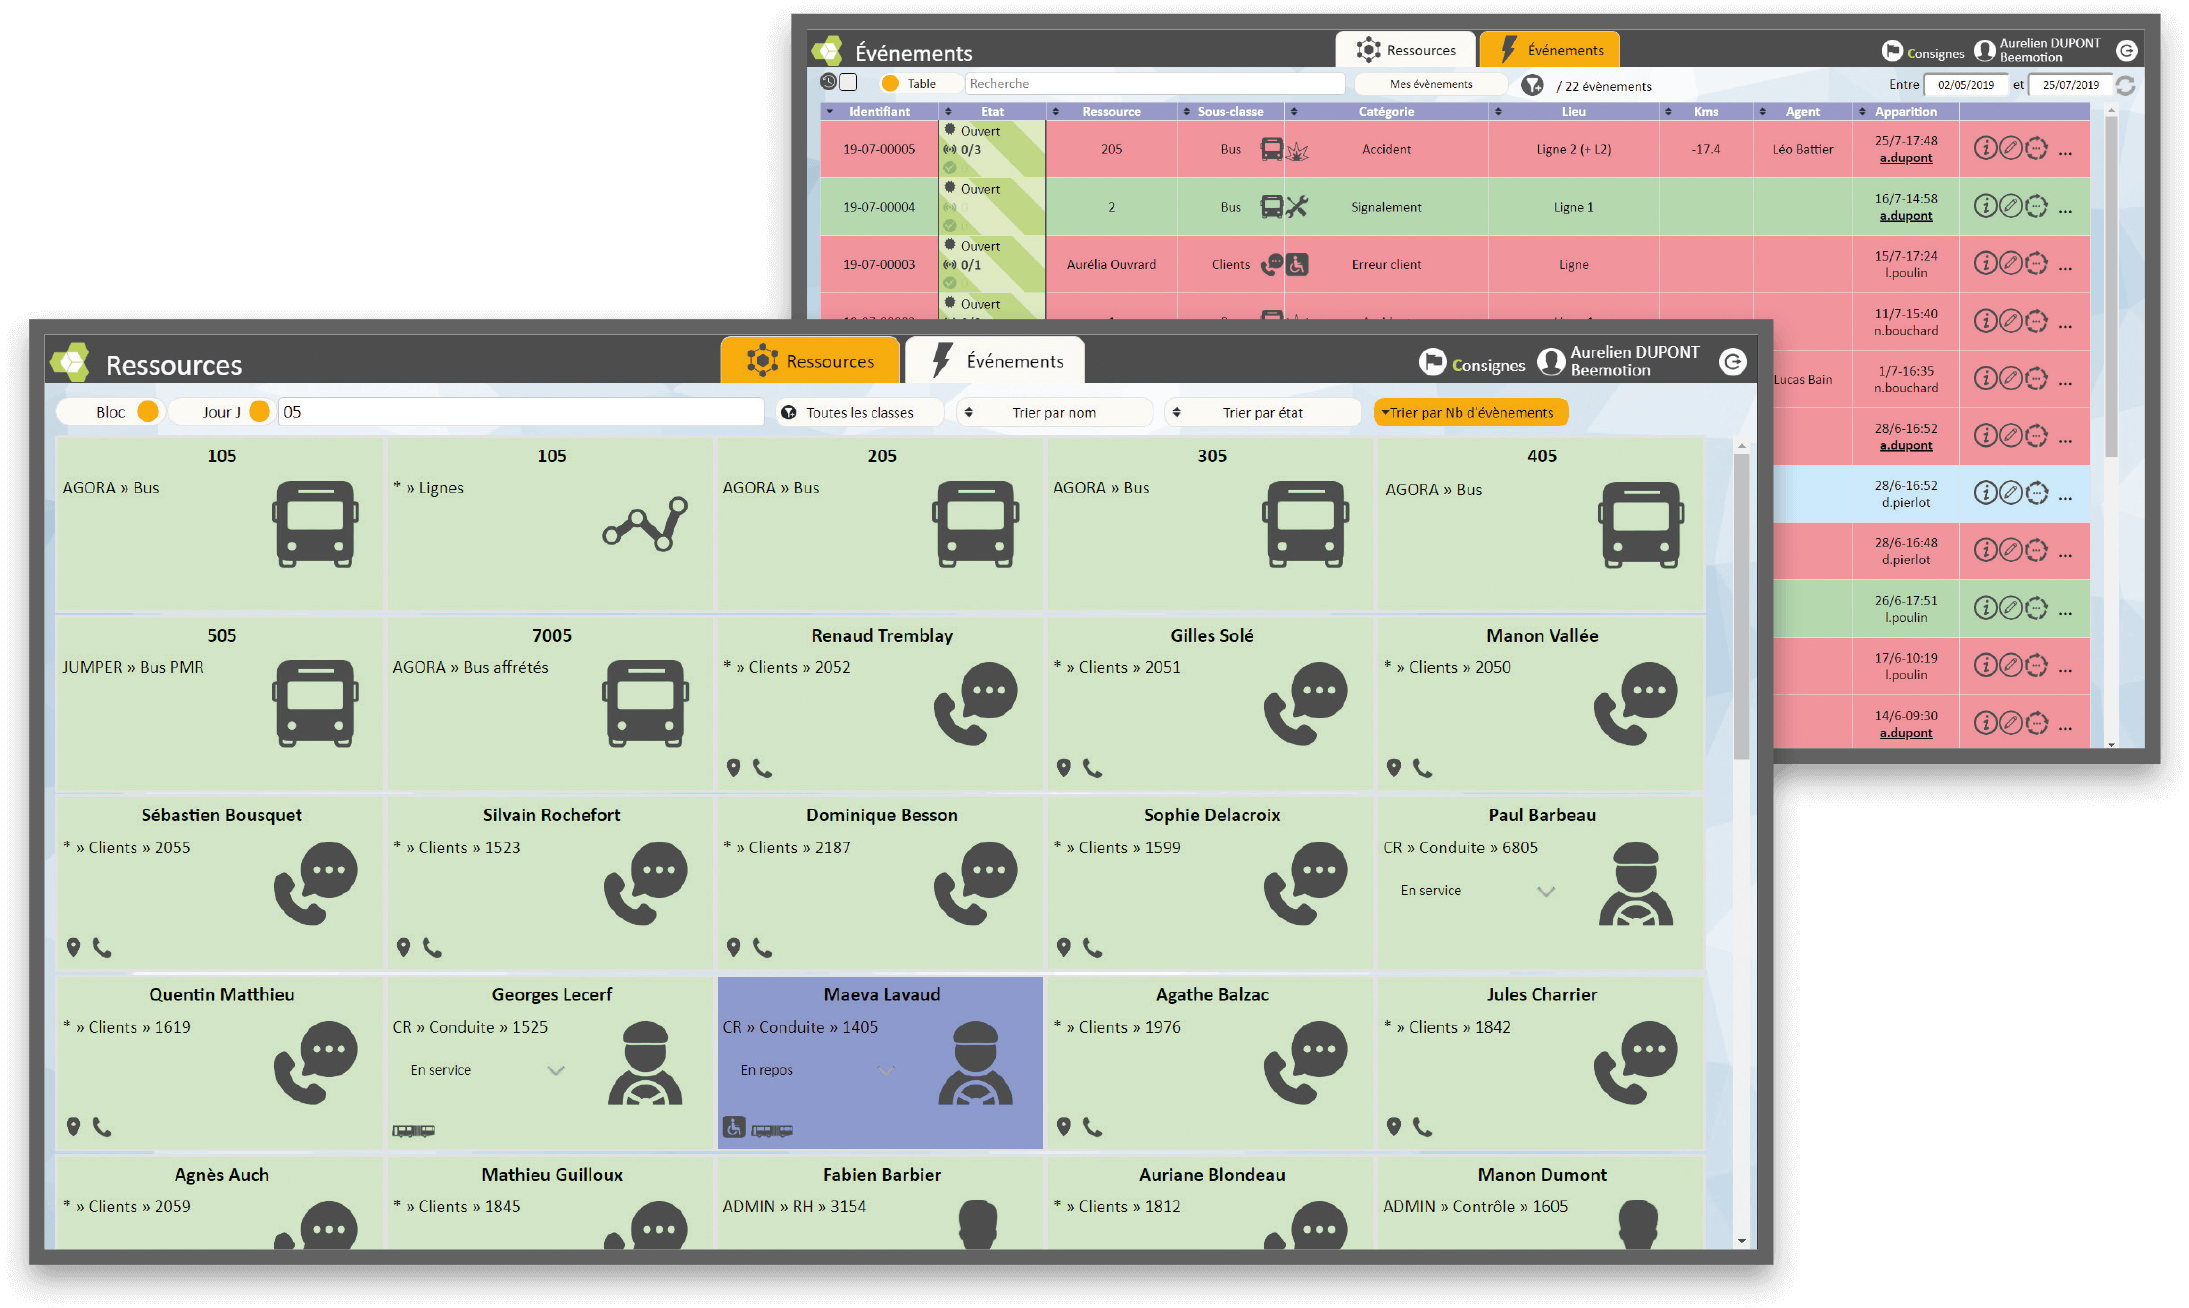Click a.dupont link in 16/7-14:58 event row
Screen dimensions: 2189x1308
tap(1905, 216)
